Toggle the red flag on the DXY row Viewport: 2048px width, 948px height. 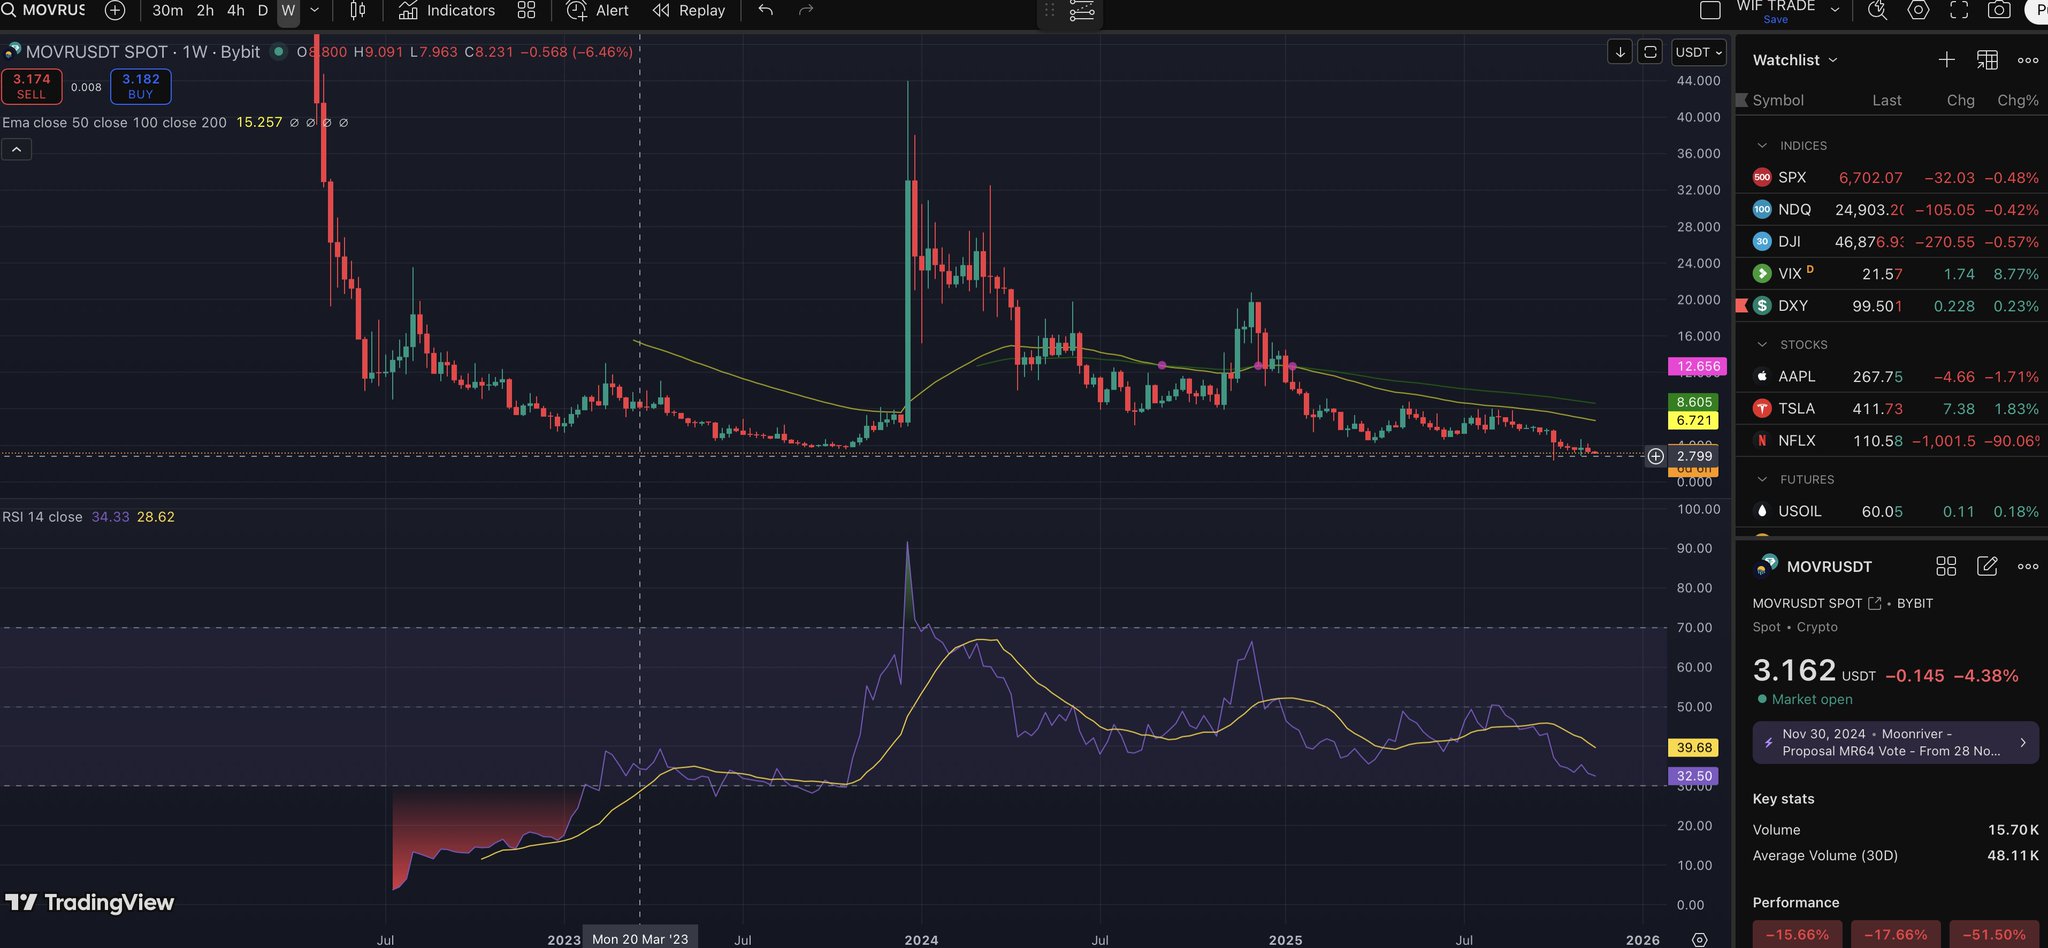(x=1741, y=305)
